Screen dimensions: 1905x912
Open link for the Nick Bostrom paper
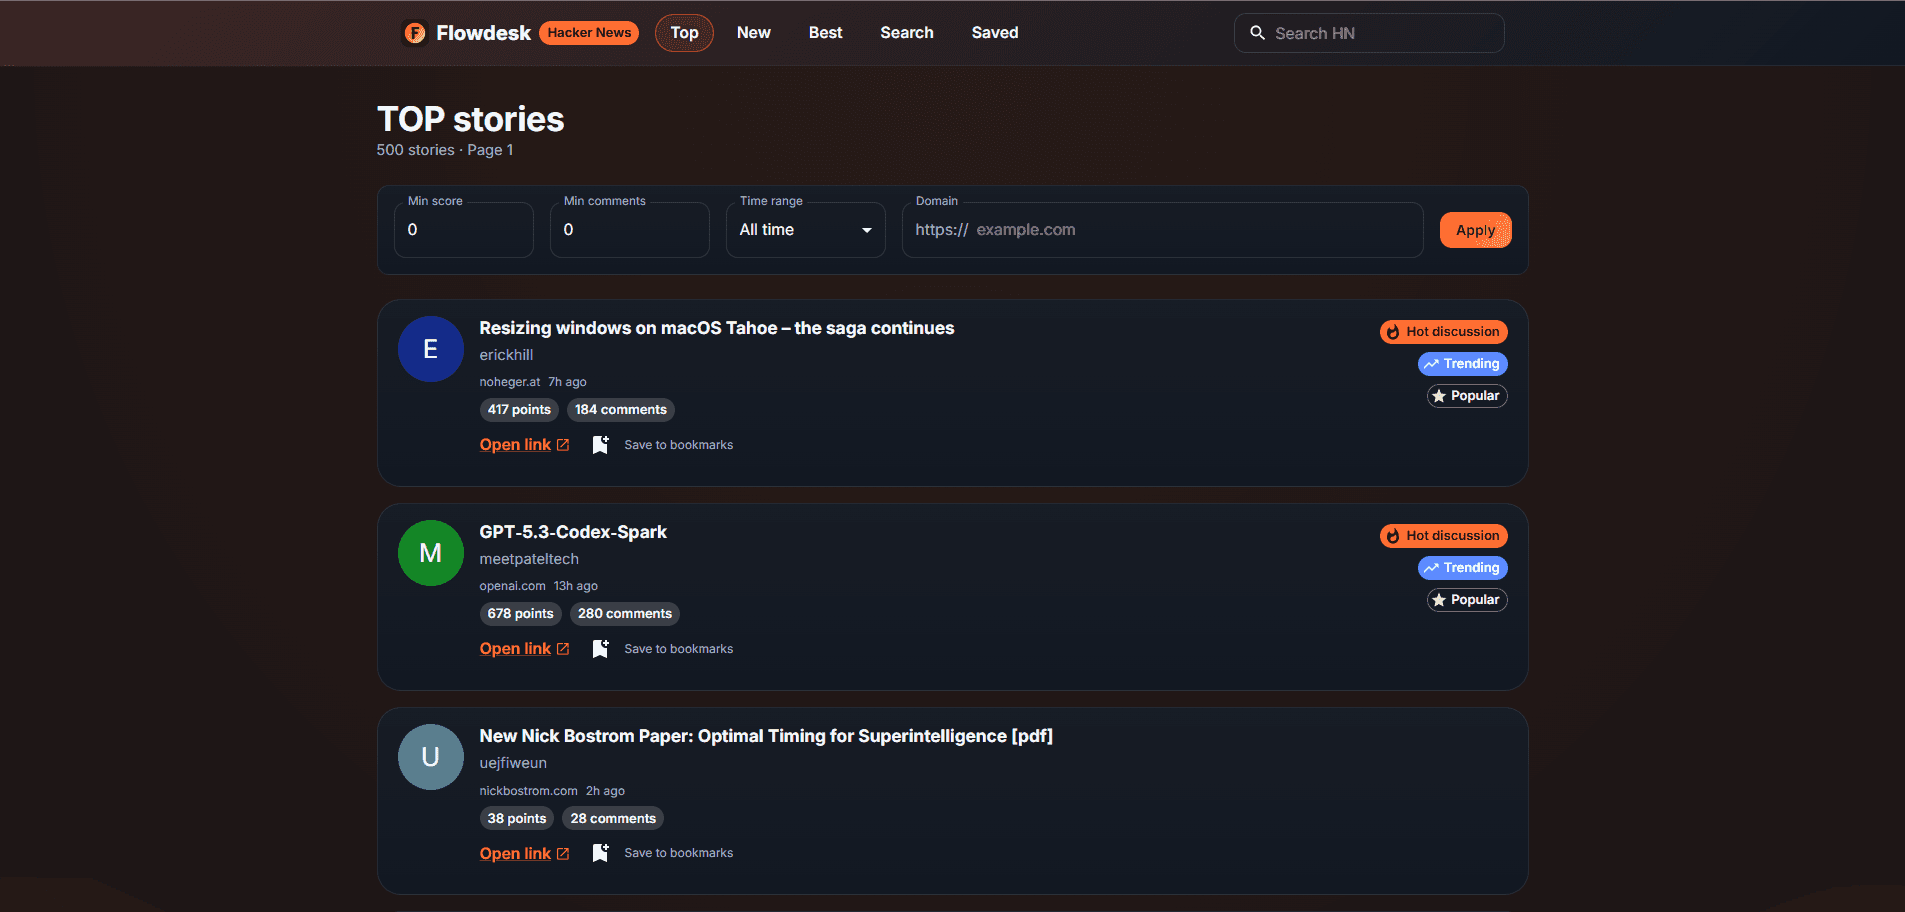pos(515,852)
